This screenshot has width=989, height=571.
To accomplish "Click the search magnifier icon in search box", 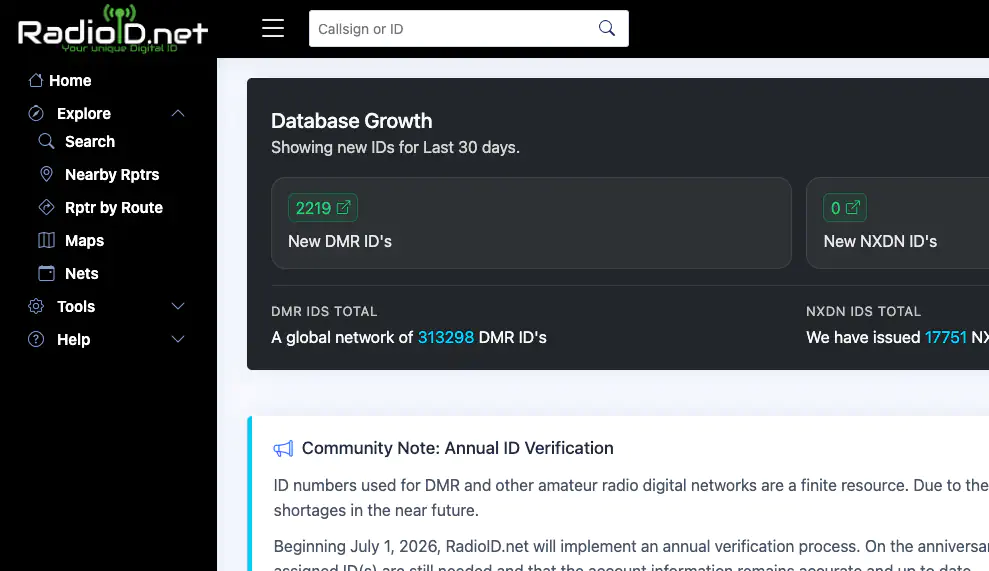I will pos(607,28).
